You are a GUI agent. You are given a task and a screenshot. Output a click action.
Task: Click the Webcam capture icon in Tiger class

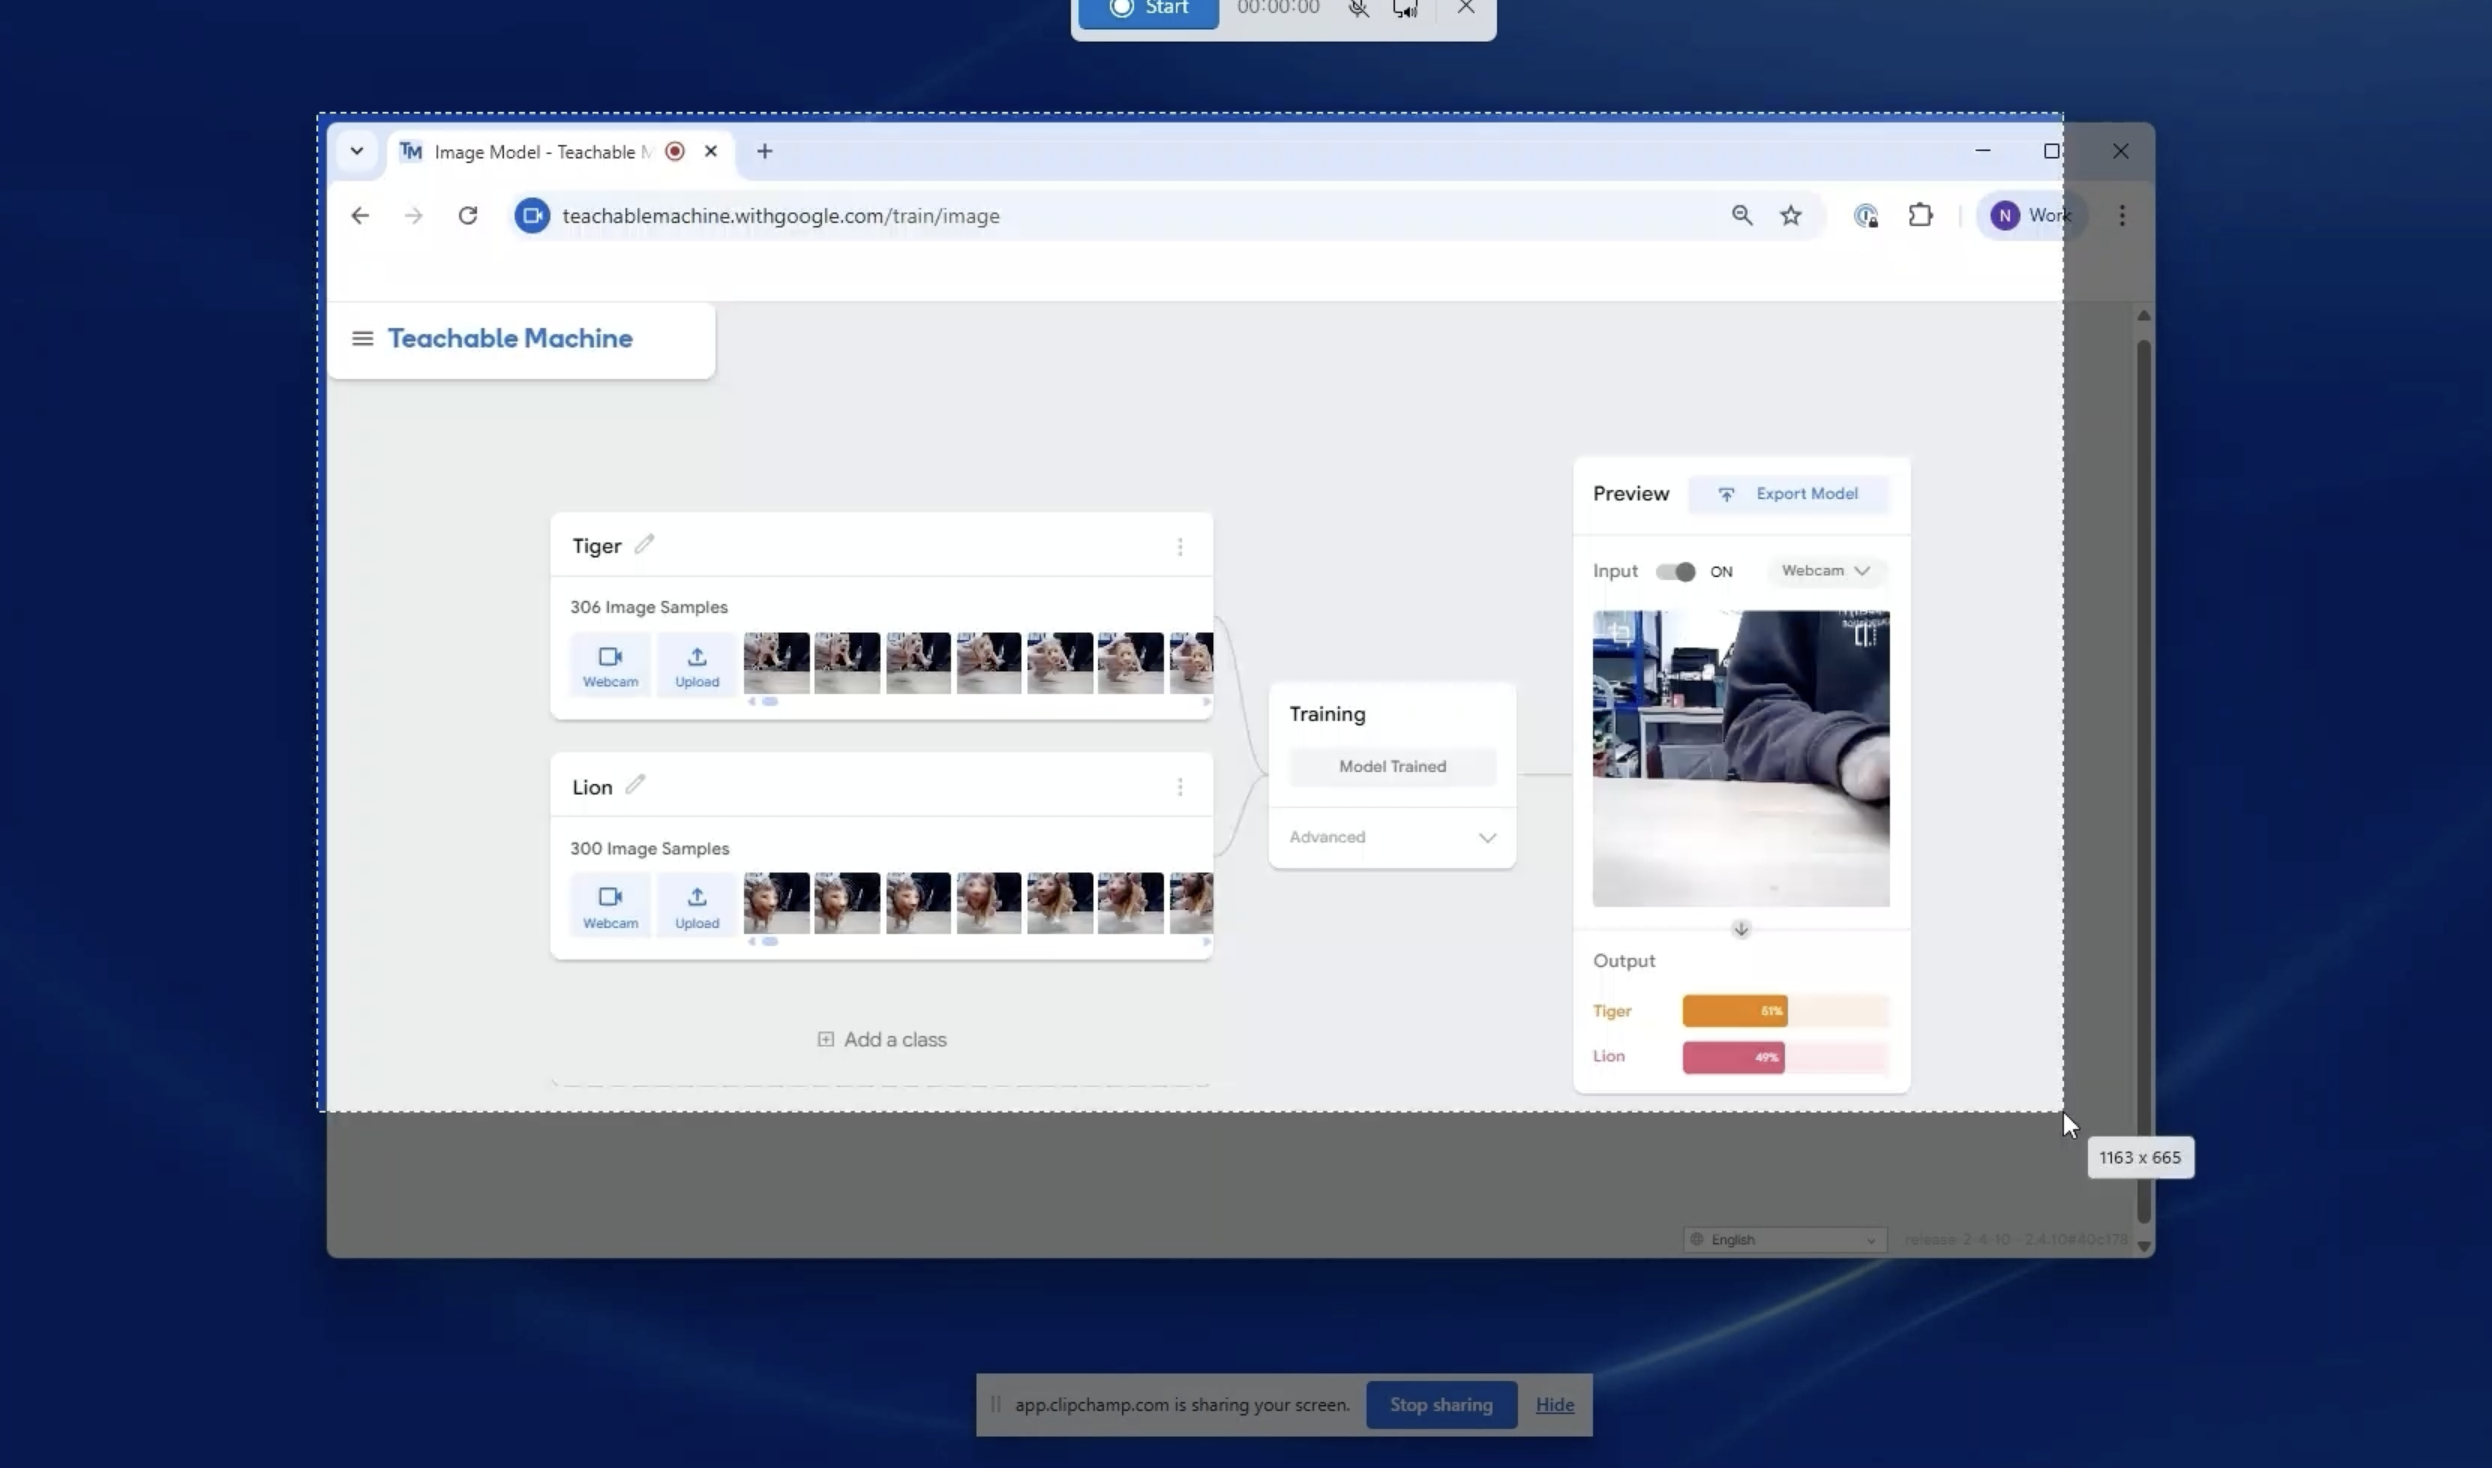click(x=610, y=664)
